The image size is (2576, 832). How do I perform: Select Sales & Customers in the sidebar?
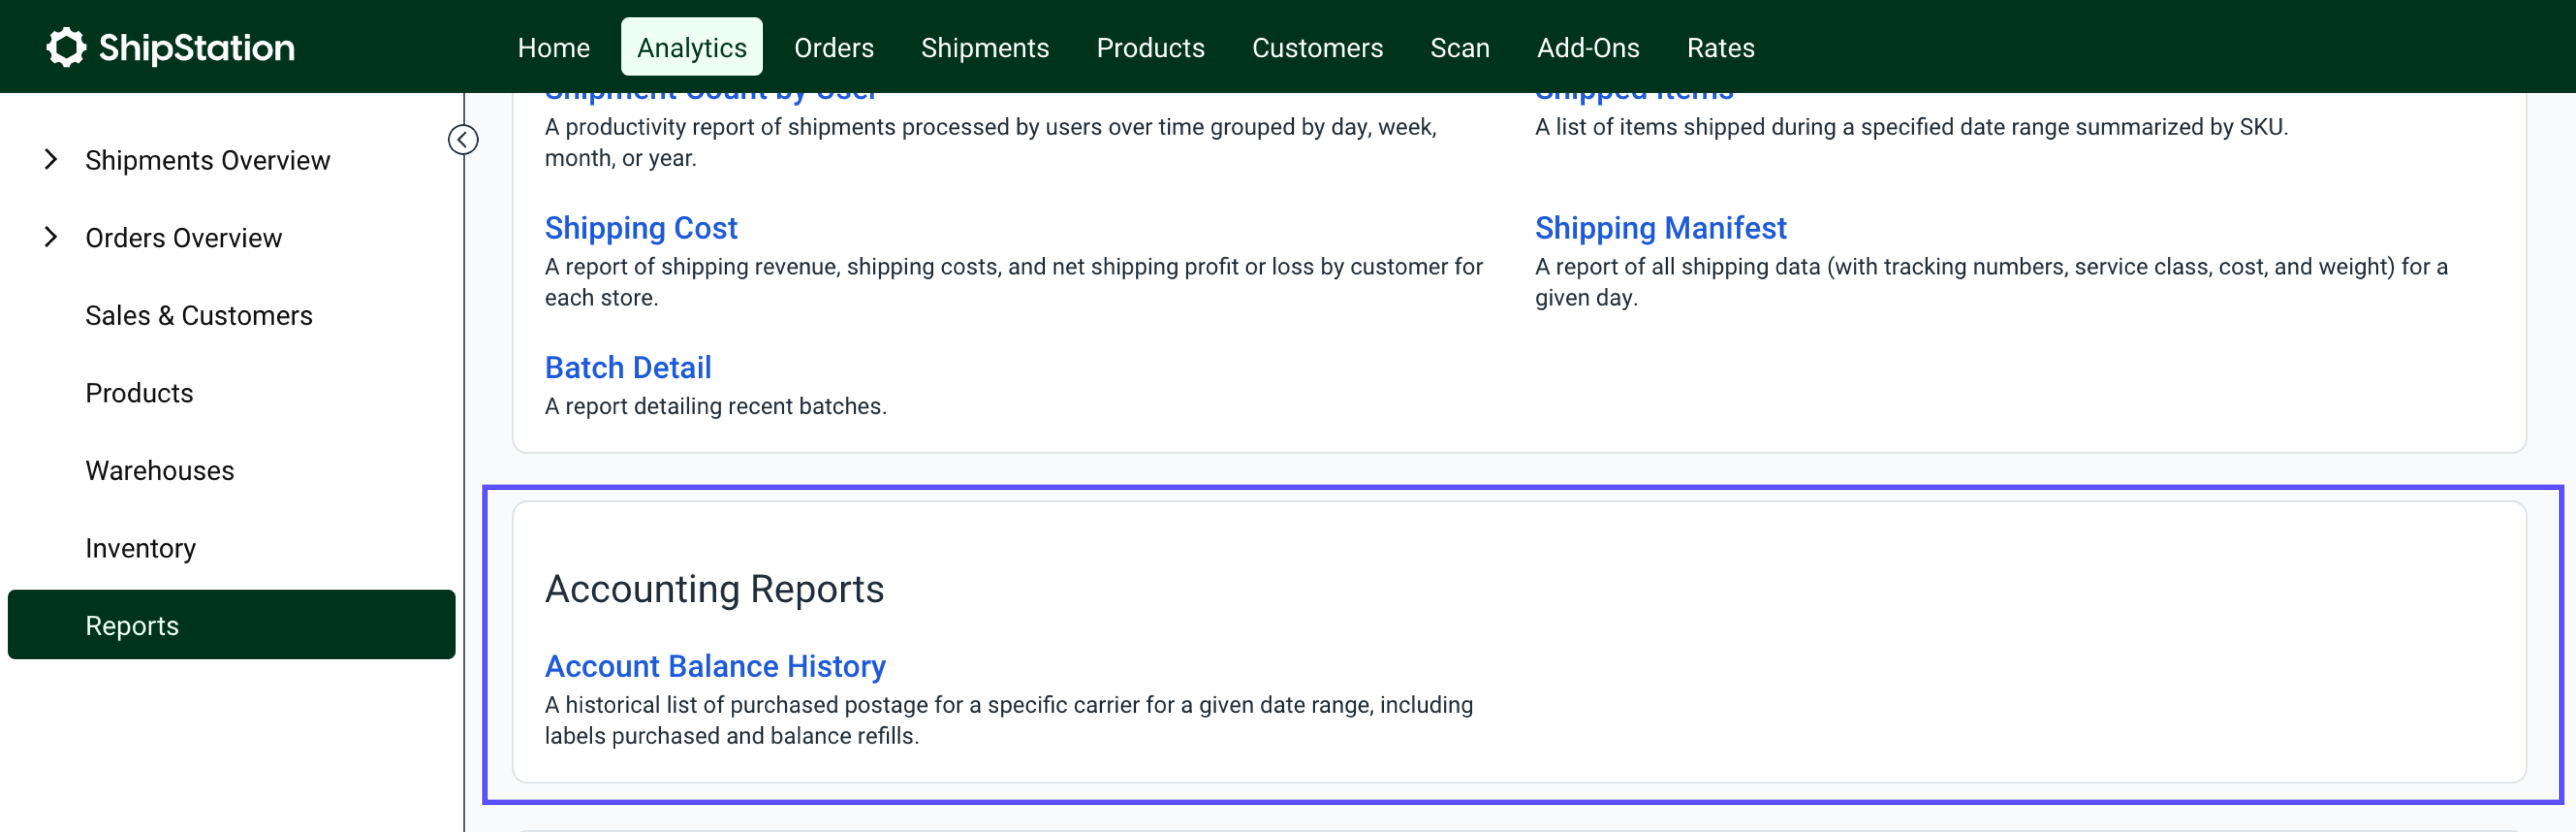tap(198, 315)
